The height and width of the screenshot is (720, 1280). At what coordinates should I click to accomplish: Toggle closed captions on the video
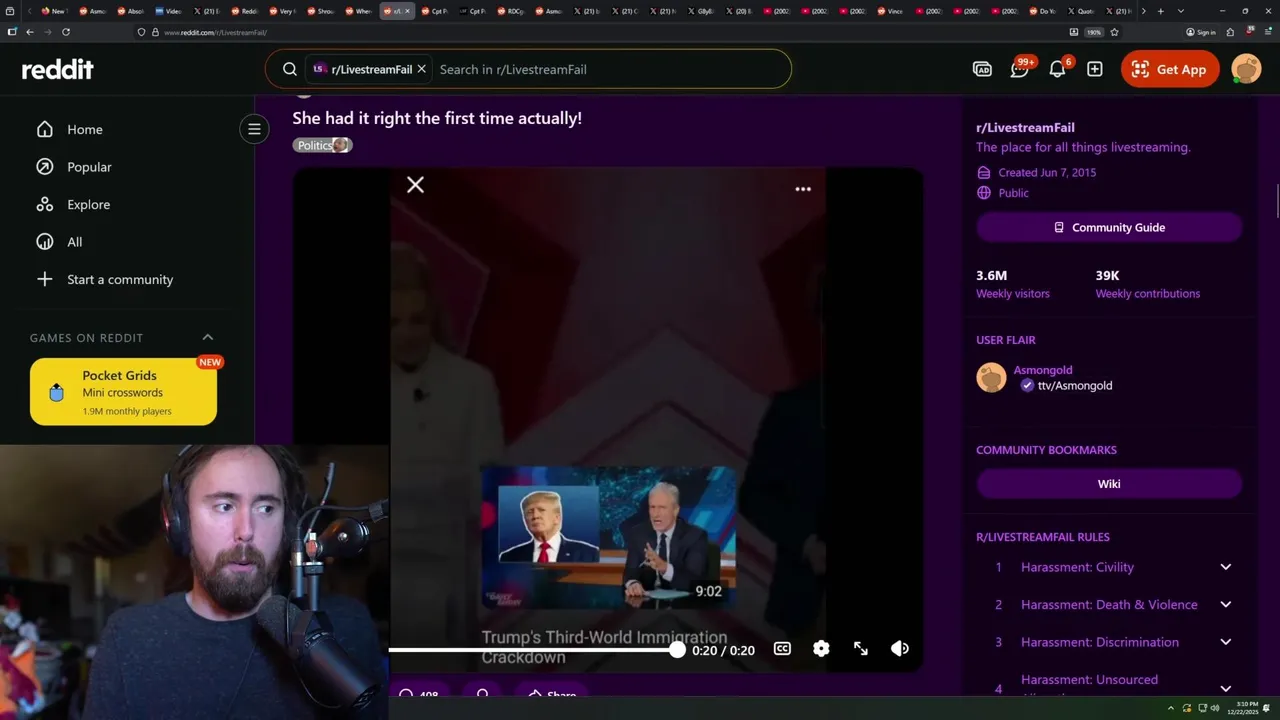tap(782, 649)
